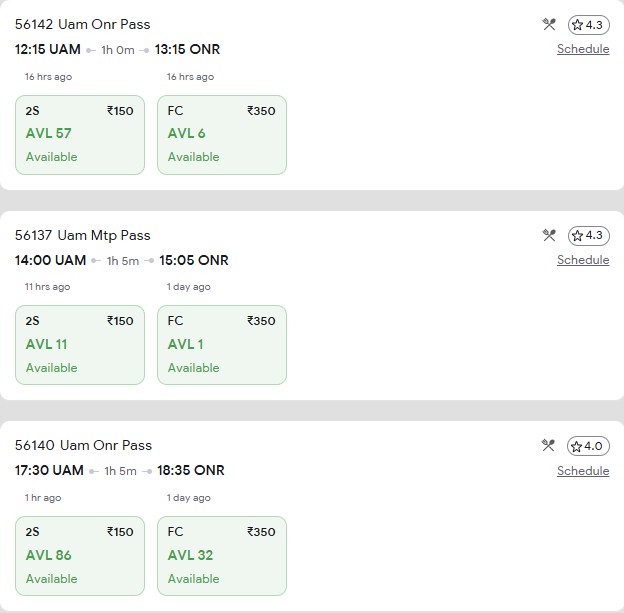Click the 56137 Uam Mtp Pass train title

click(83, 235)
